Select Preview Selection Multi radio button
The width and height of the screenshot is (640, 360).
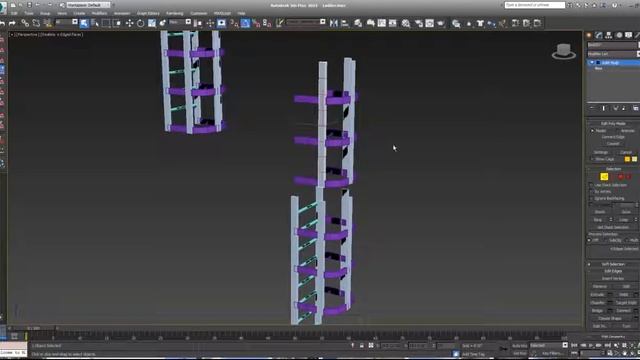pyautogui.click(x=626, y=240)
